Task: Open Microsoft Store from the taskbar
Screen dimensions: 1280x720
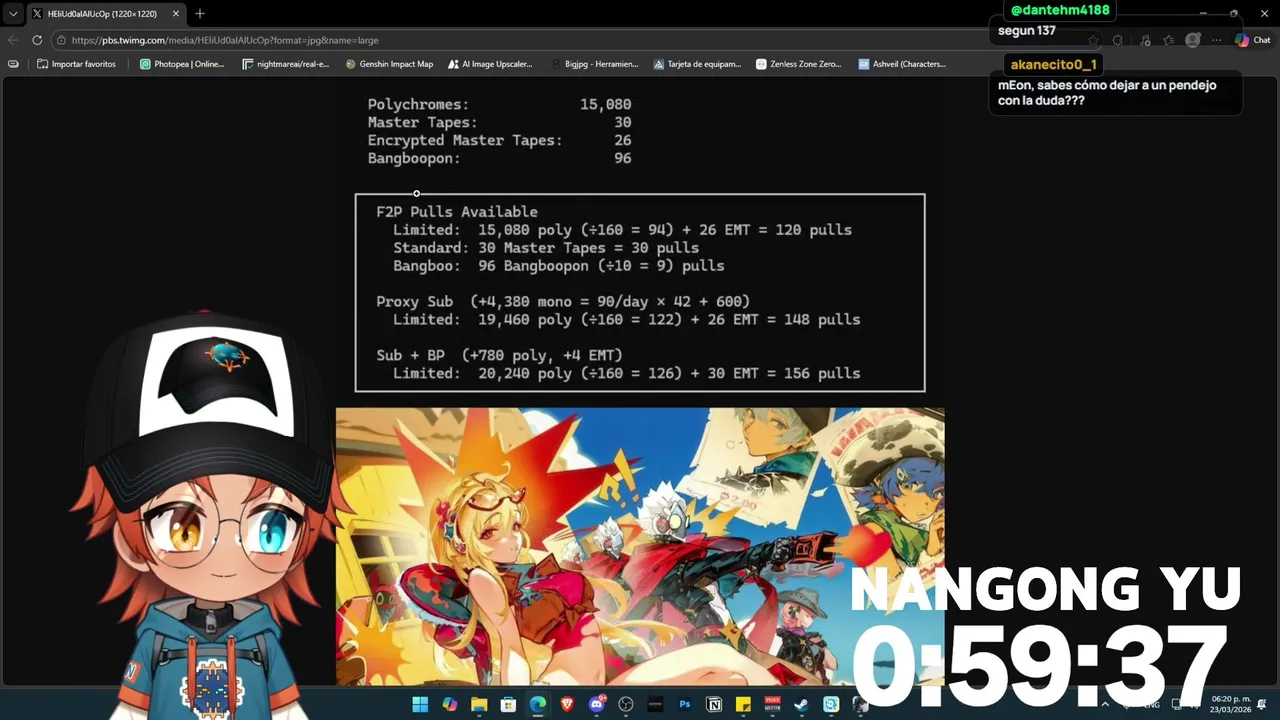Action: coord(508,705)
